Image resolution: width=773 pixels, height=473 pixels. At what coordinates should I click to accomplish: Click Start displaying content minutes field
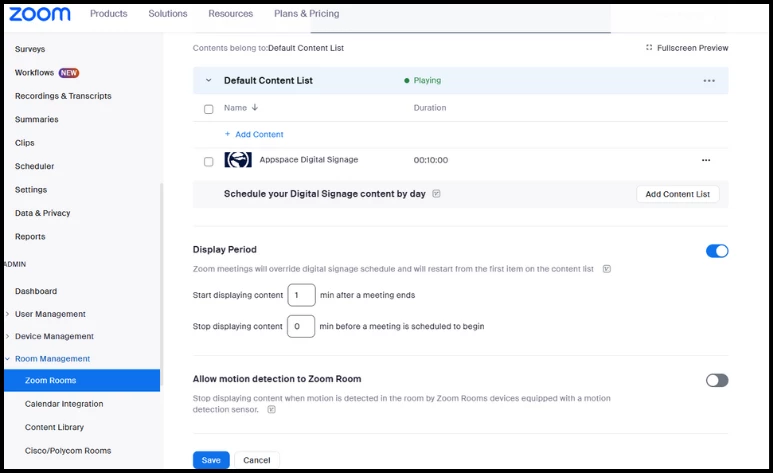301,295
